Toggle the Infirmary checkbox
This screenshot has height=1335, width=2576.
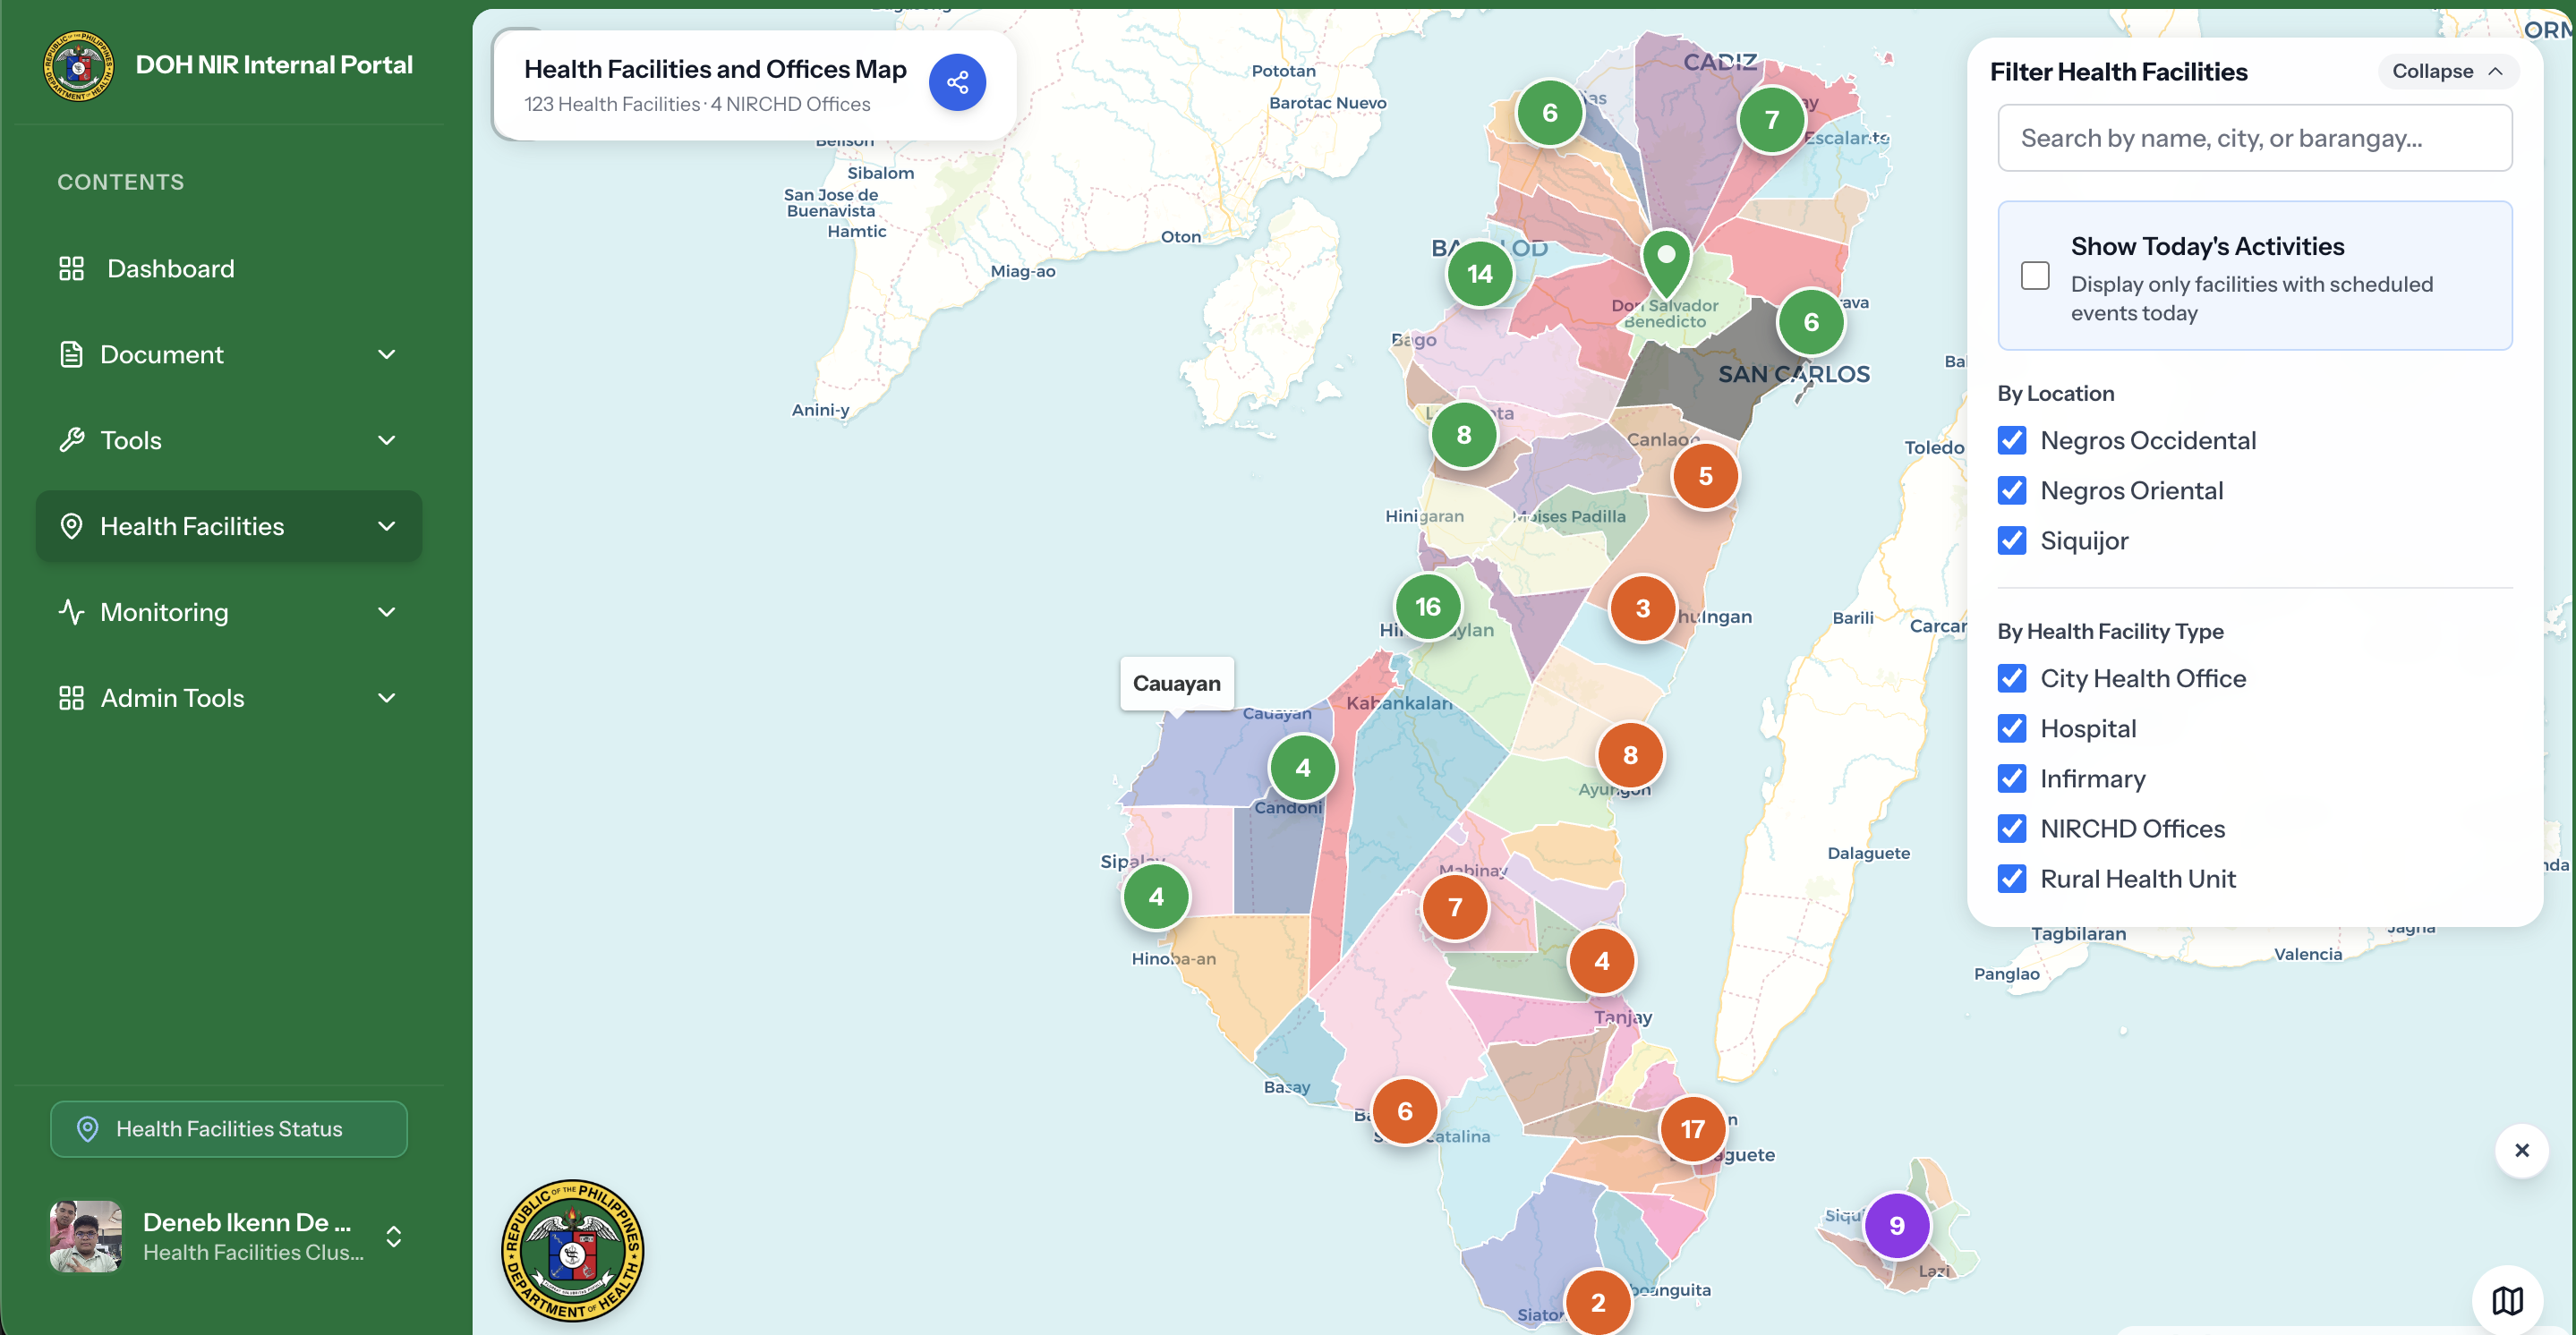(2011, 778)
